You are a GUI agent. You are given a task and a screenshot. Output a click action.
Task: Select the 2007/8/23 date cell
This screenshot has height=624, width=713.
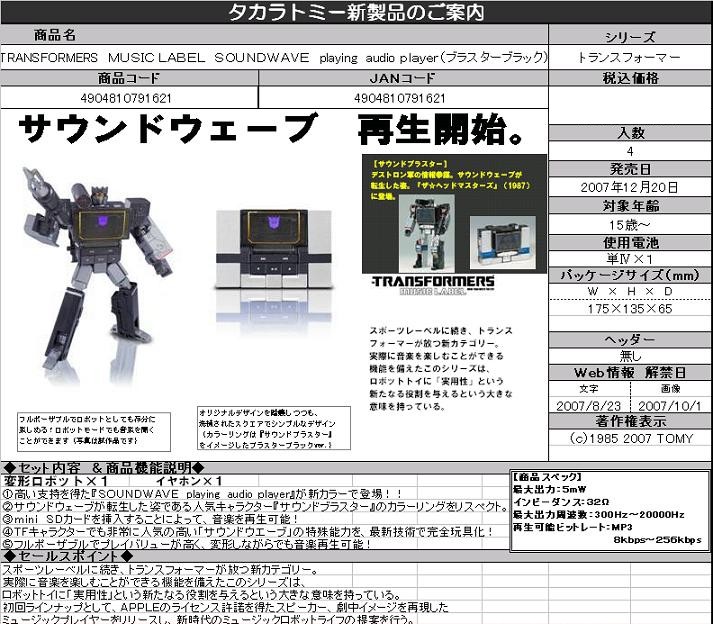tap(590, 405)
